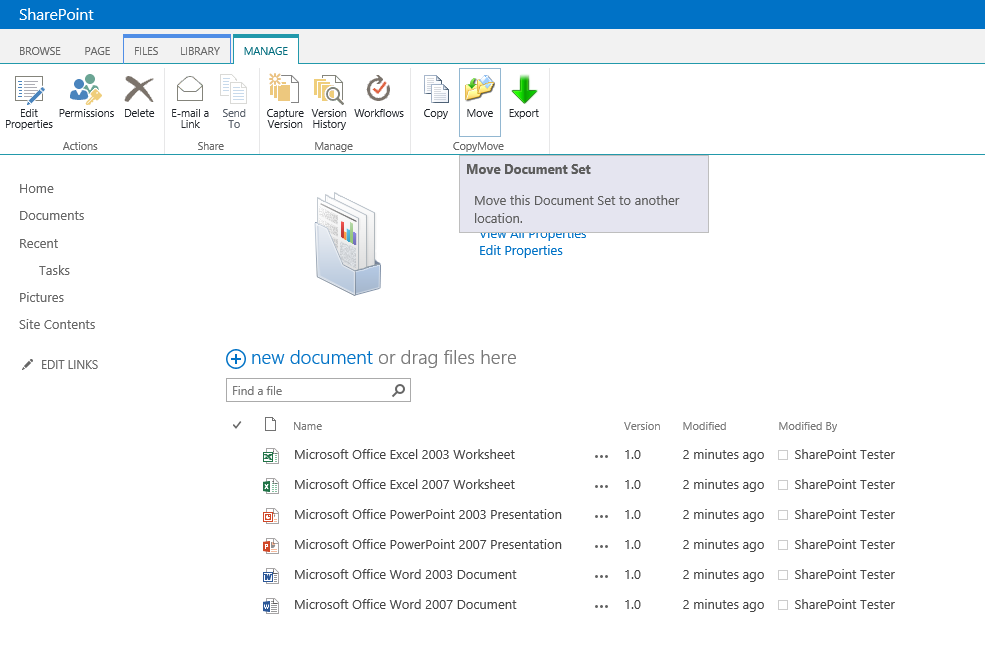The height and width of the screenshot is (660, 985).
Task: Click the PowerPoint 2007 Presentation file icon
Action: pyautogui.click(x=271, y=545)
